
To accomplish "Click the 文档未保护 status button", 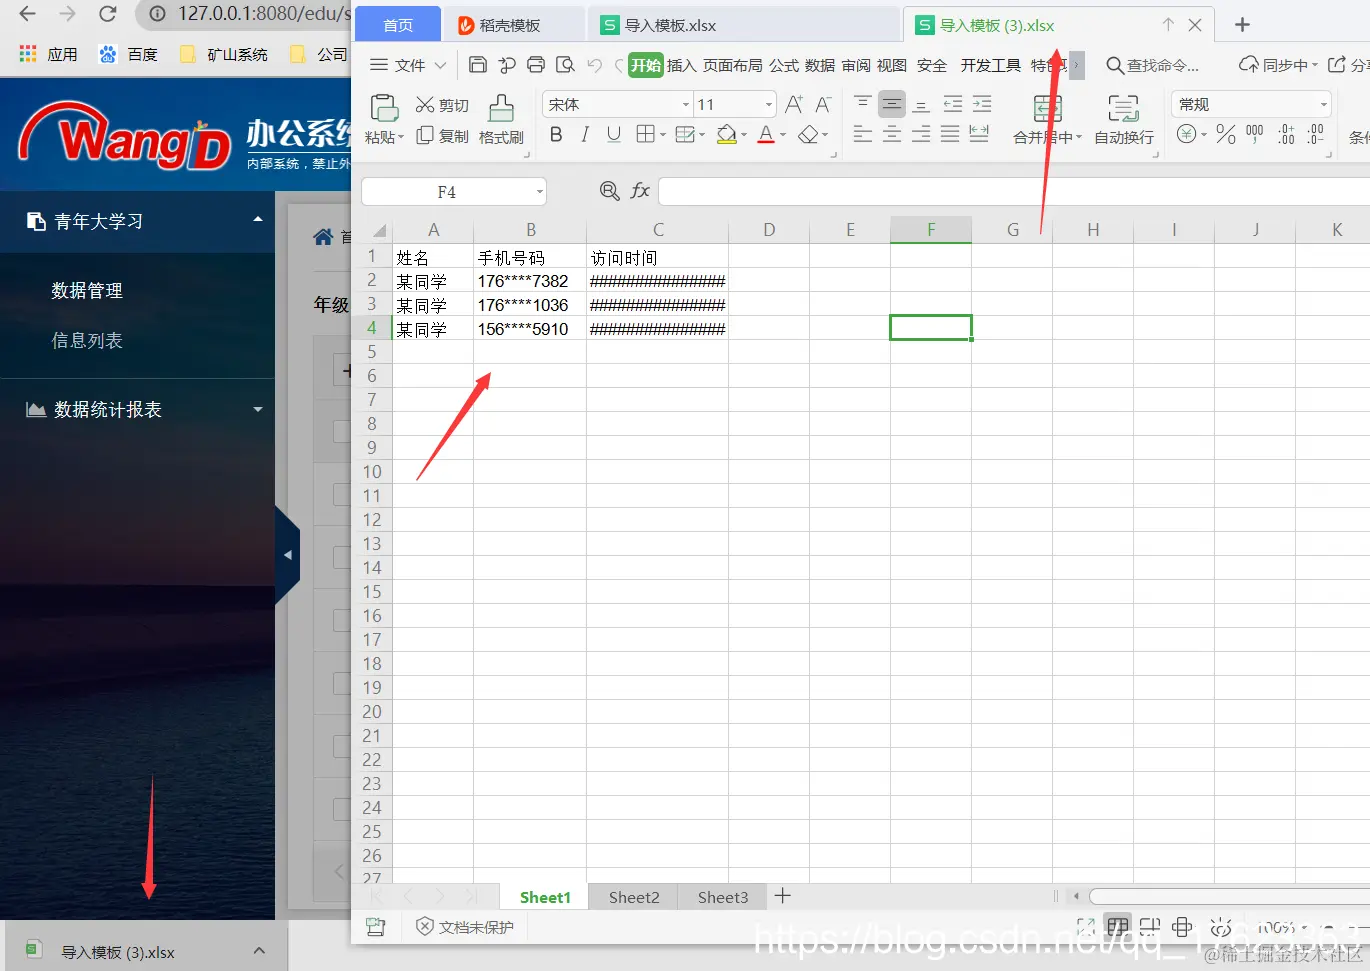I will (x=465, y=927).
